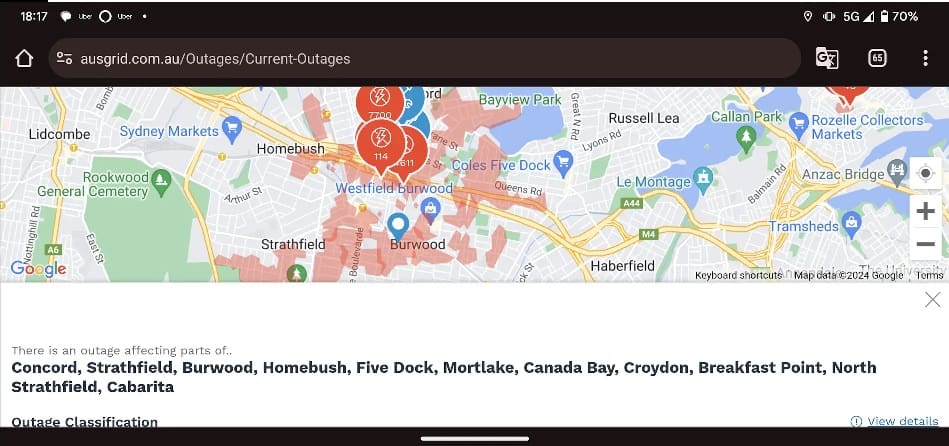
Task: Tap the Russell Lea suburb label
Action: coord(644,118)
